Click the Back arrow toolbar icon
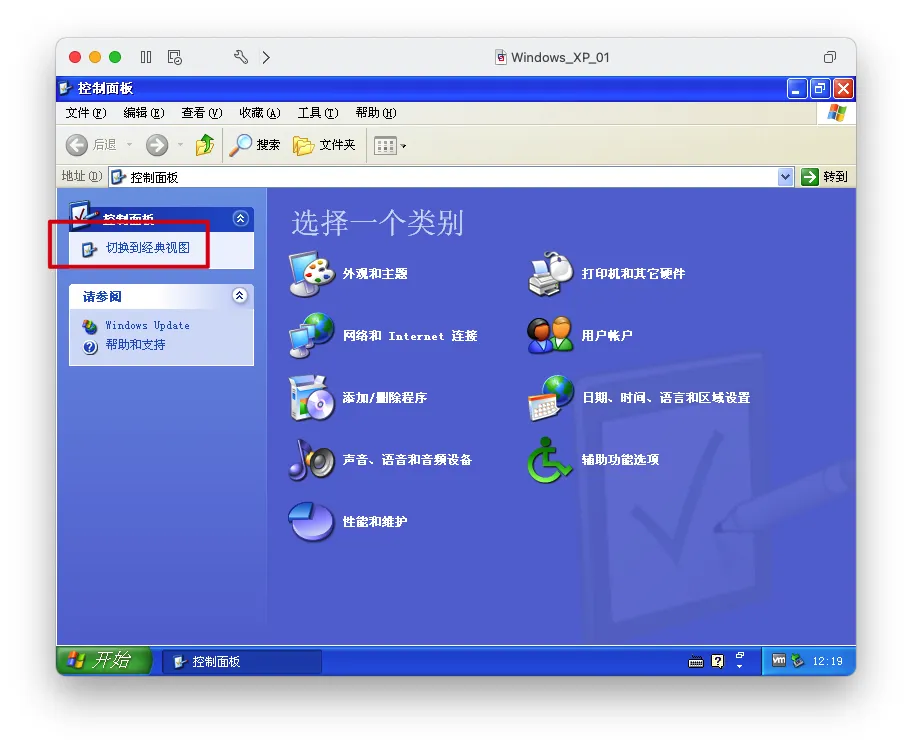The image size is (912, 750). click(76, 145)
